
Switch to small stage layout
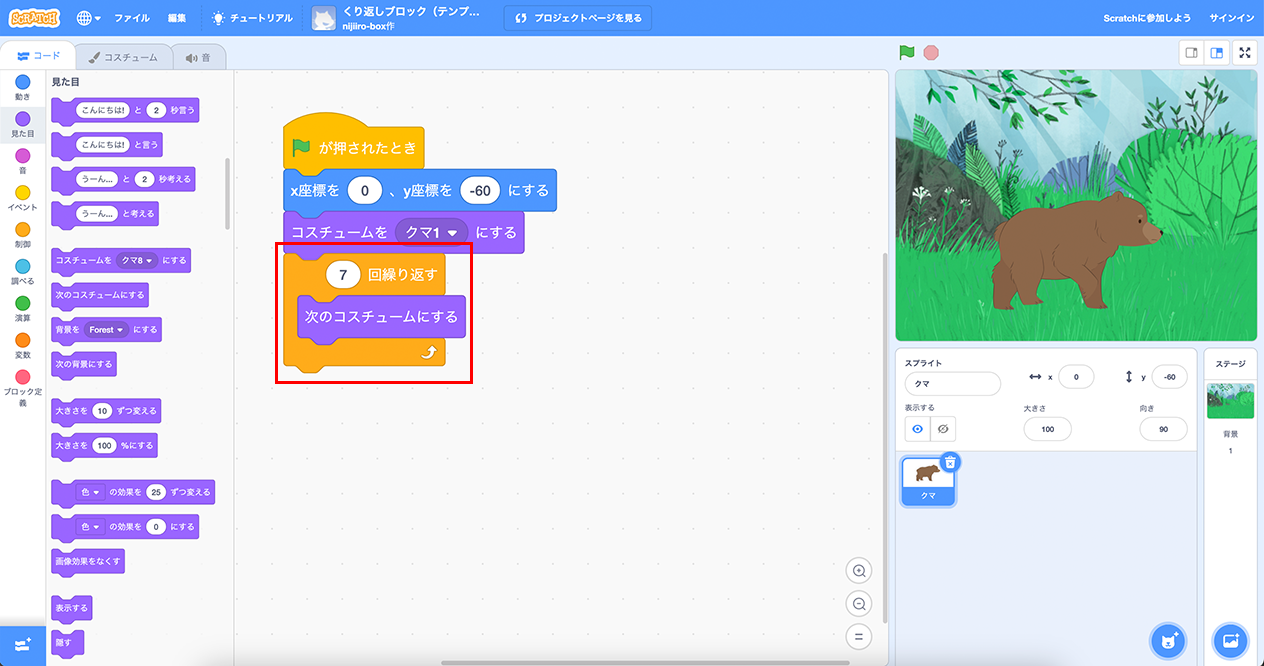(1191, 53)
